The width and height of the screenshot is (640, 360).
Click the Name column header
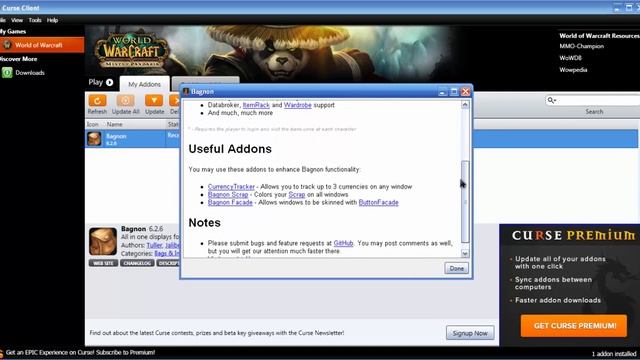tap(114, 124)
